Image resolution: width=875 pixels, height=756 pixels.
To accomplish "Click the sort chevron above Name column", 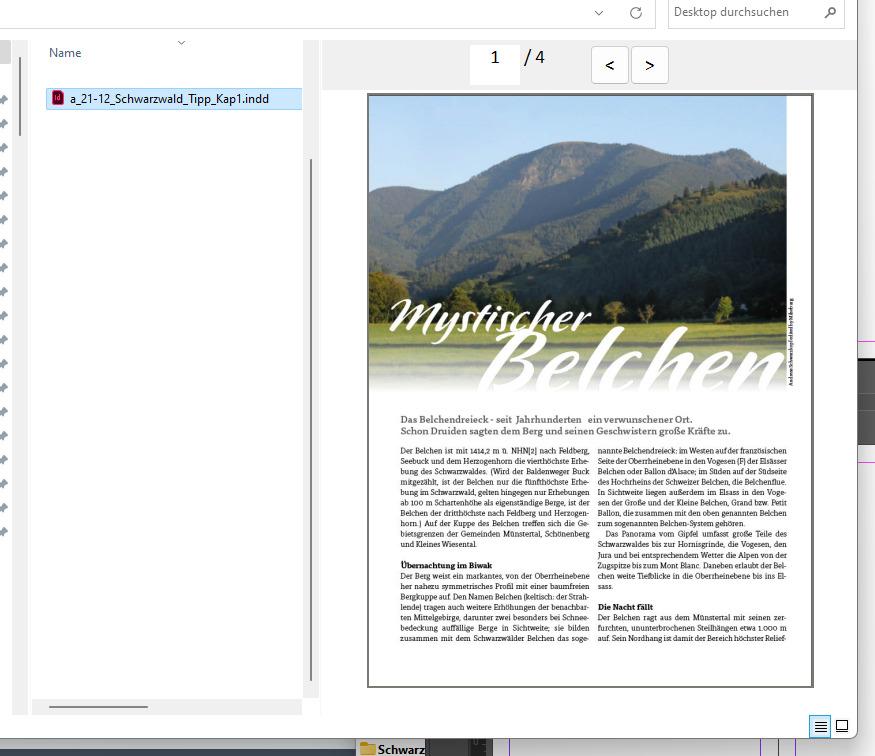I will (x=181, y=43).
